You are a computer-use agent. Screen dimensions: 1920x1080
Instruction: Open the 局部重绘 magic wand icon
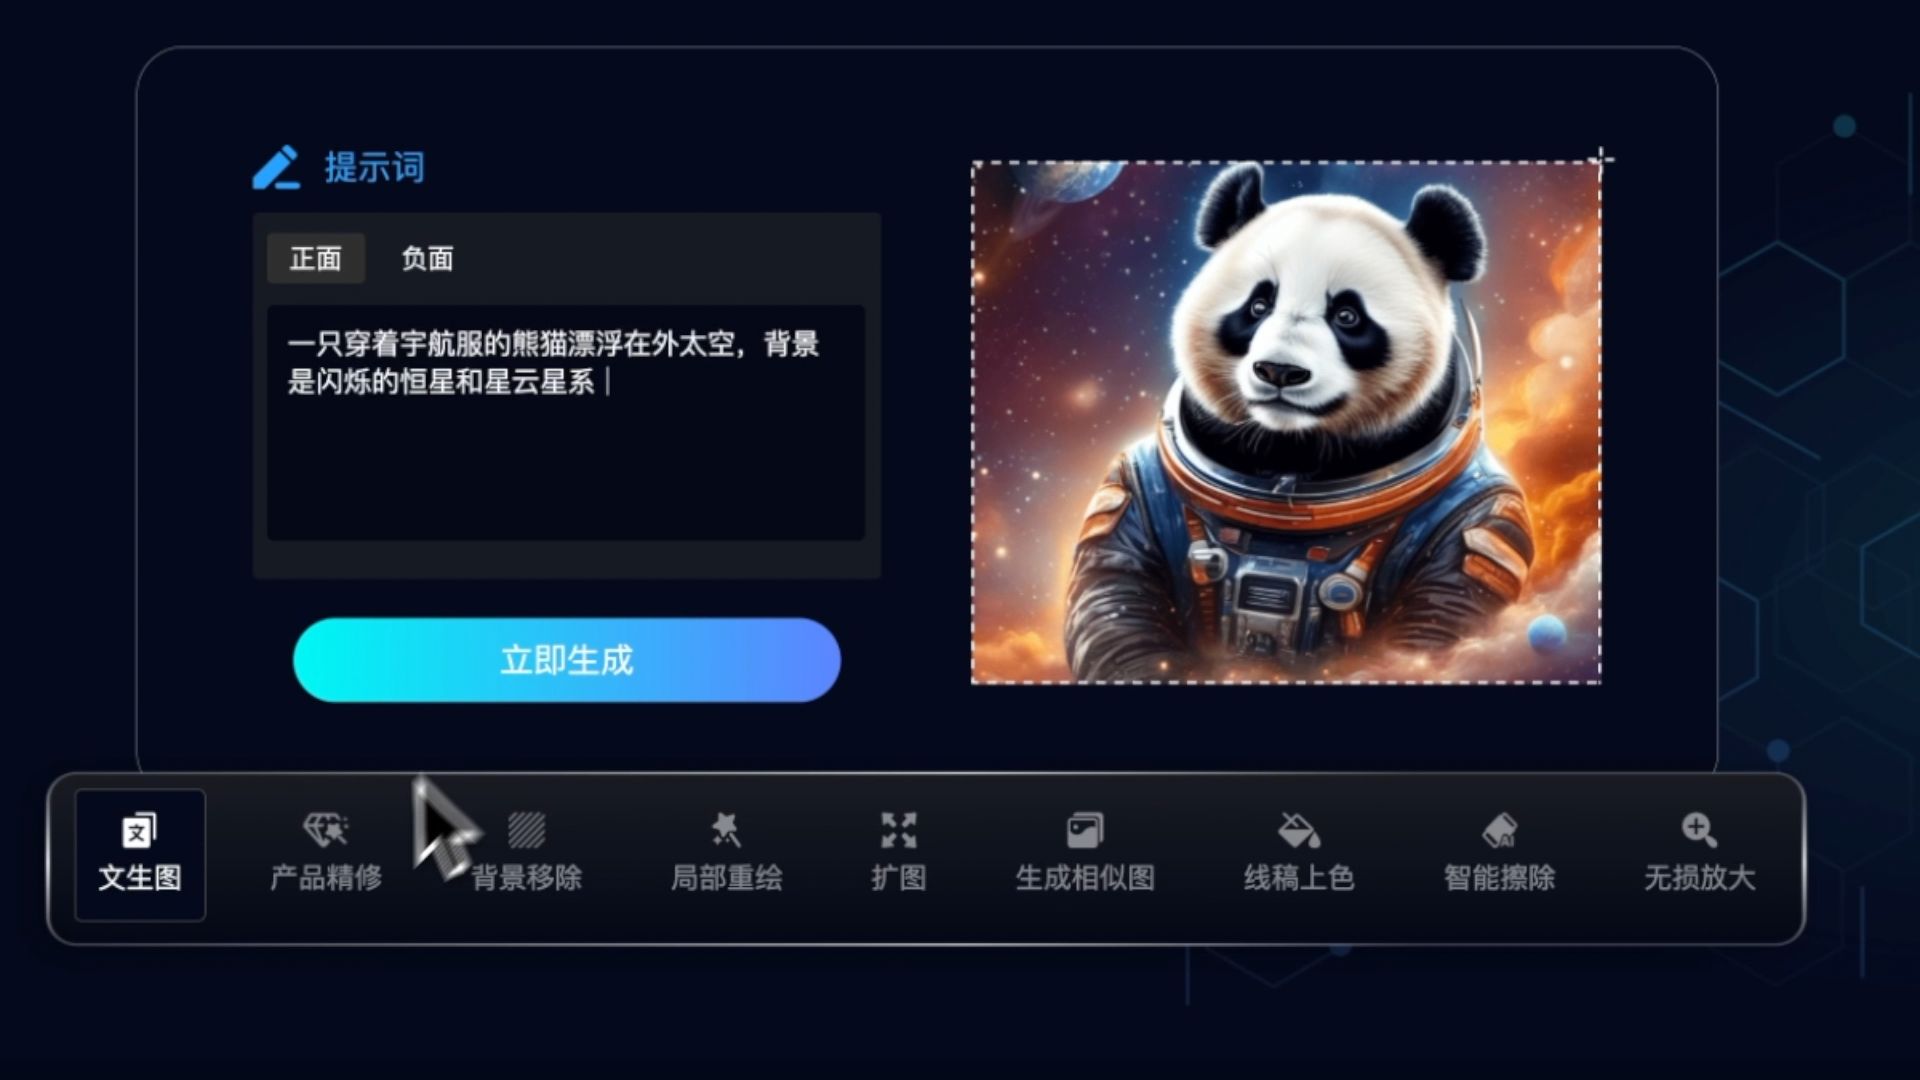[x=725, y=830]
